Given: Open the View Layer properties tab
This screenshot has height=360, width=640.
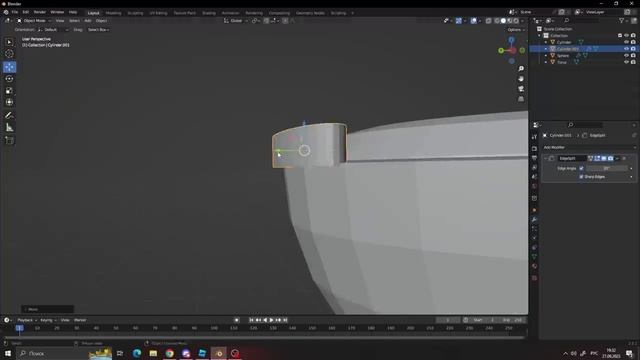Looking at the screenshot, I should pos(534,167).
